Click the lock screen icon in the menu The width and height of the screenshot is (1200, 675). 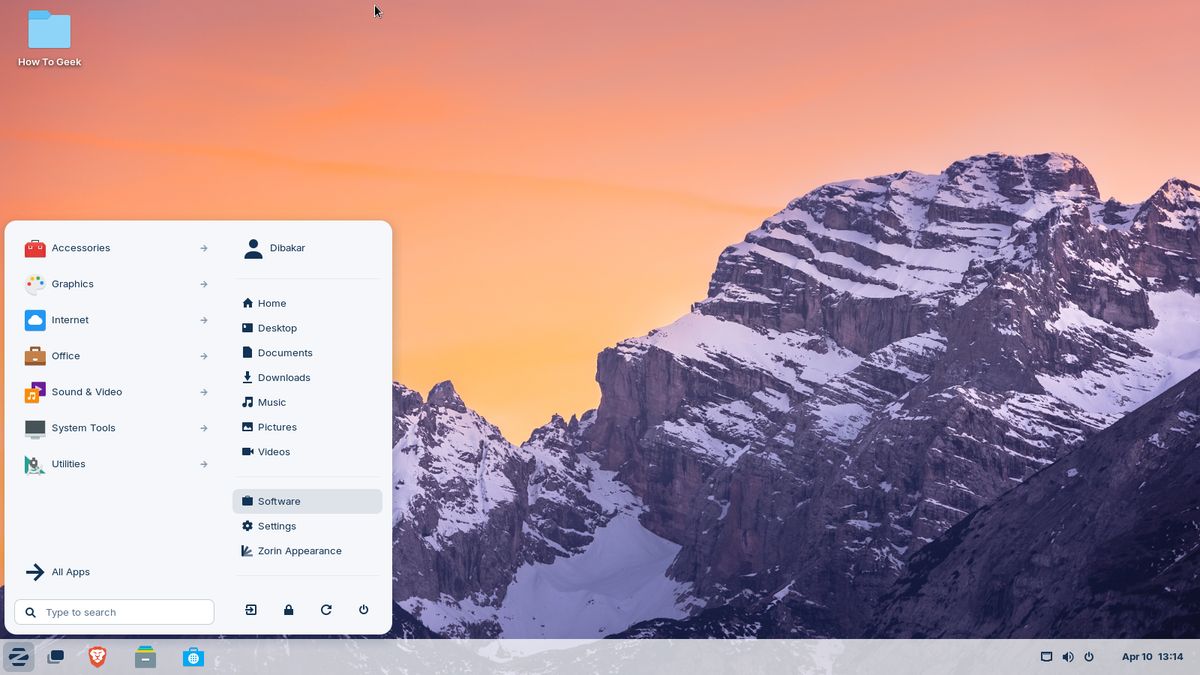pyautogui.click(x=288, y=609)
